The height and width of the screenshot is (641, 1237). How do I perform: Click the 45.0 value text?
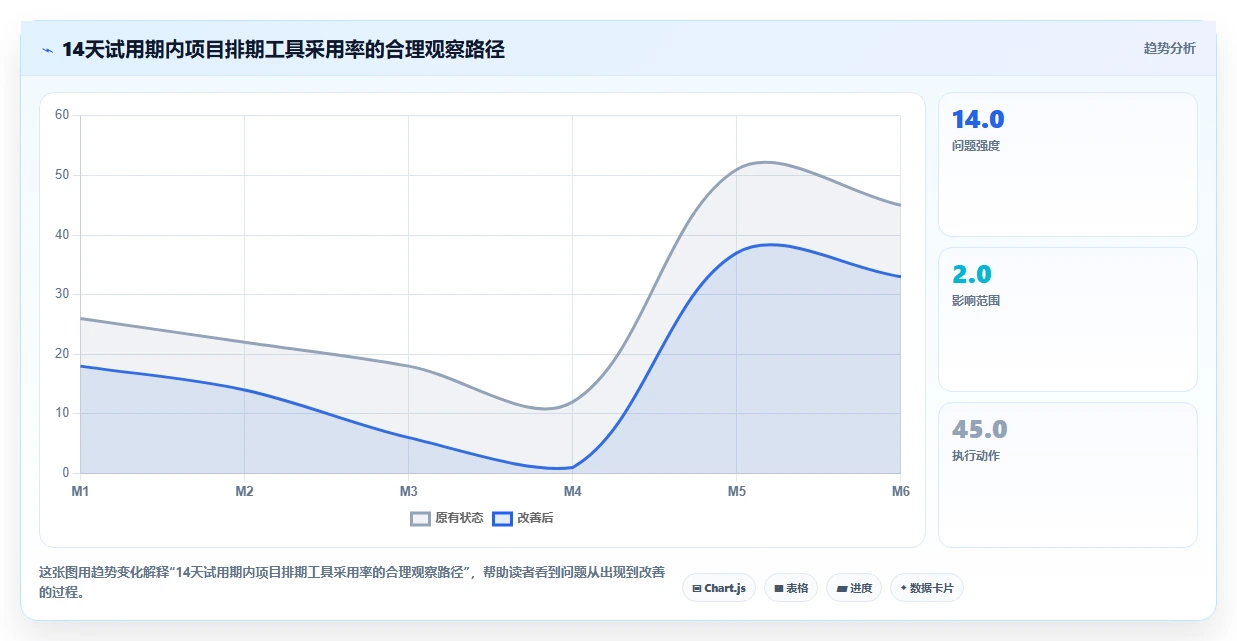tap(980, 429)
